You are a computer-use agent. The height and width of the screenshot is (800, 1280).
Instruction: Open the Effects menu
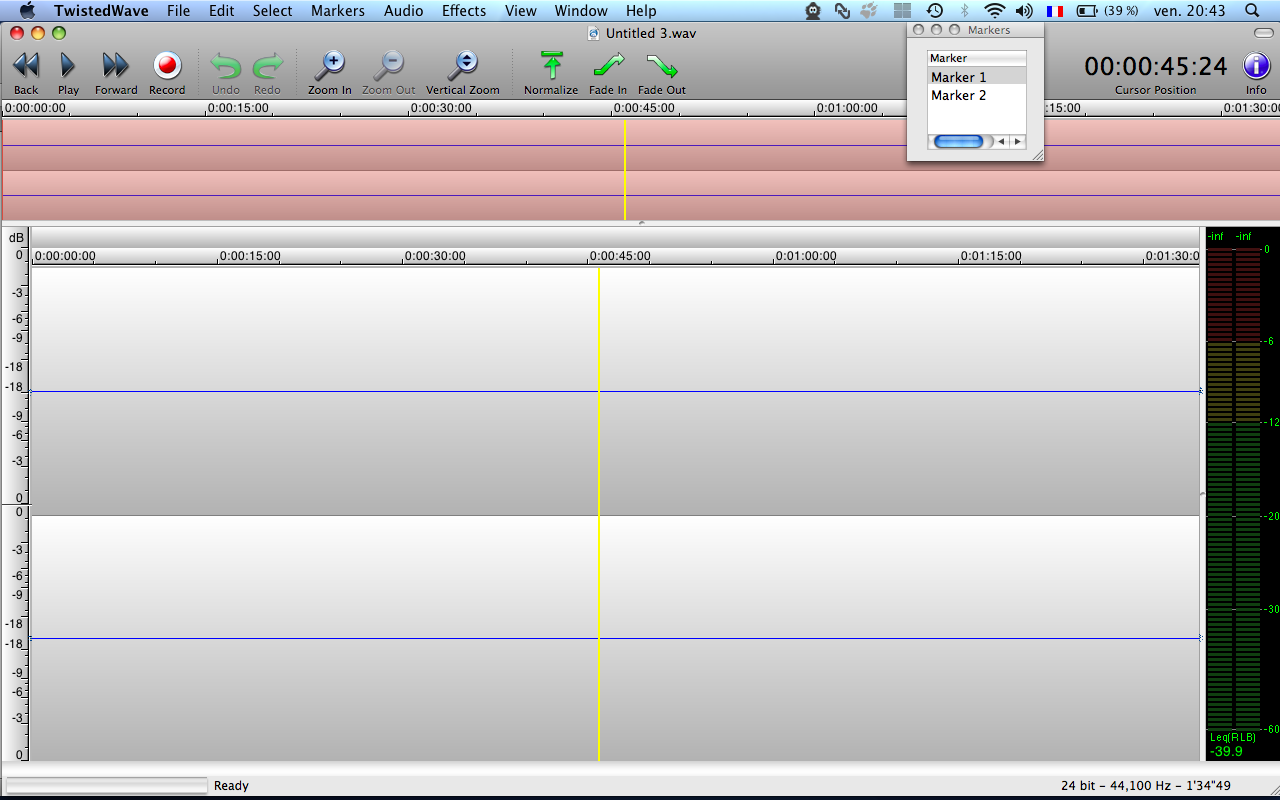pyautogui.click(x=464, y=11)
